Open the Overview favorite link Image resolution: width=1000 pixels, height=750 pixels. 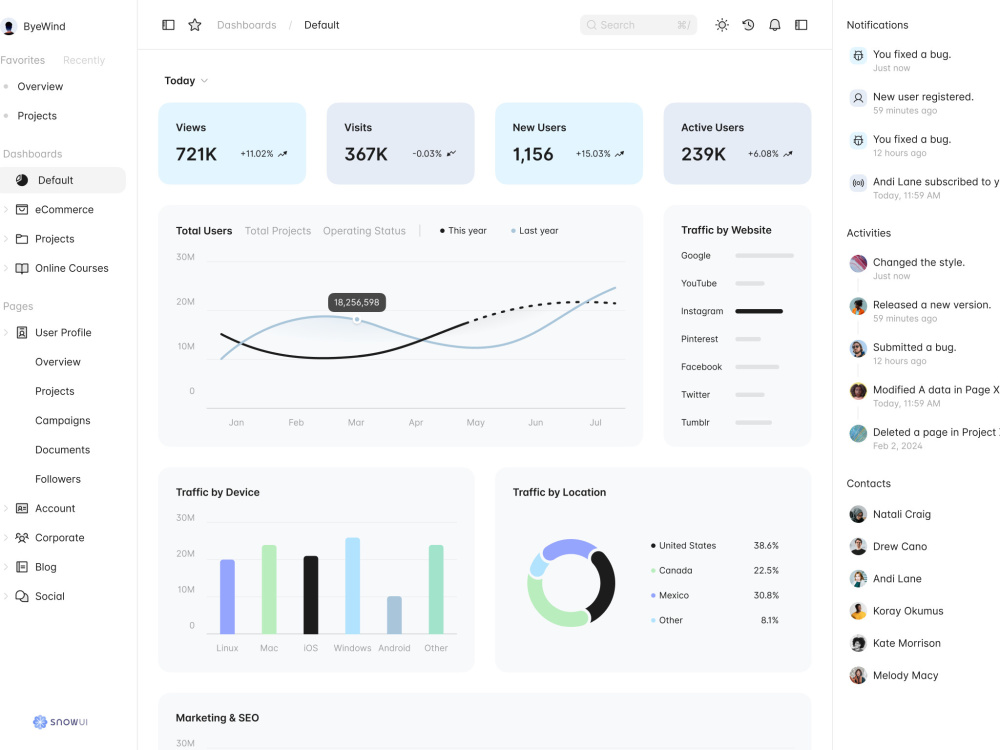pyautogui.click(x=40, y=86)
